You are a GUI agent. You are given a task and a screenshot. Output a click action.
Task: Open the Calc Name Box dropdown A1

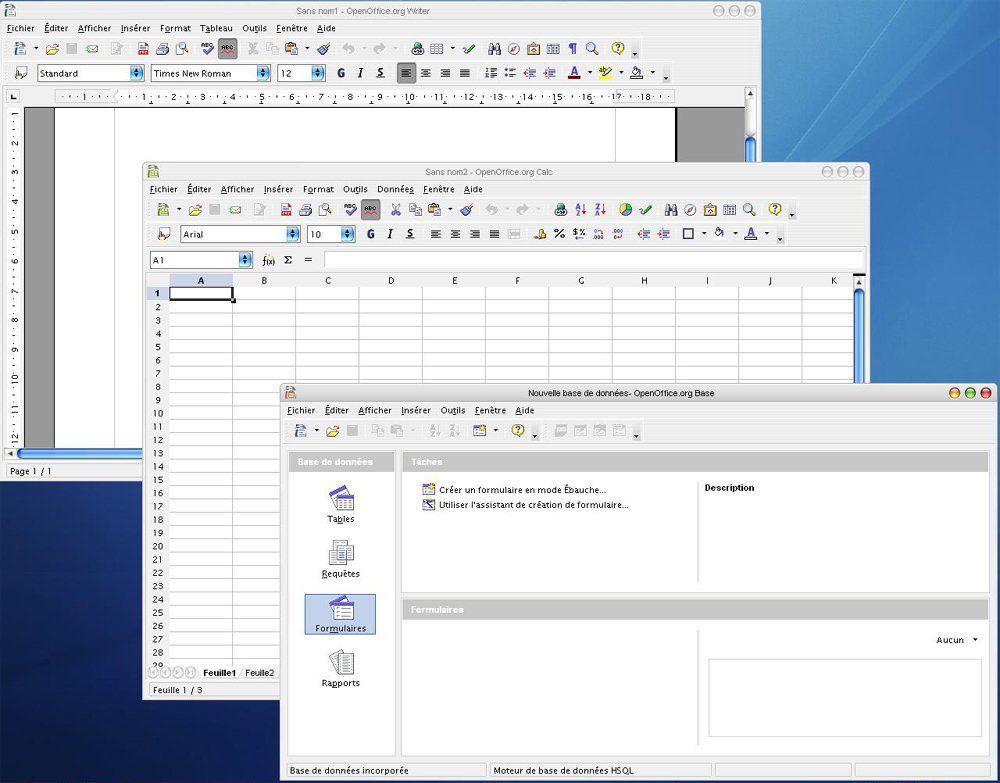(245, 260)
